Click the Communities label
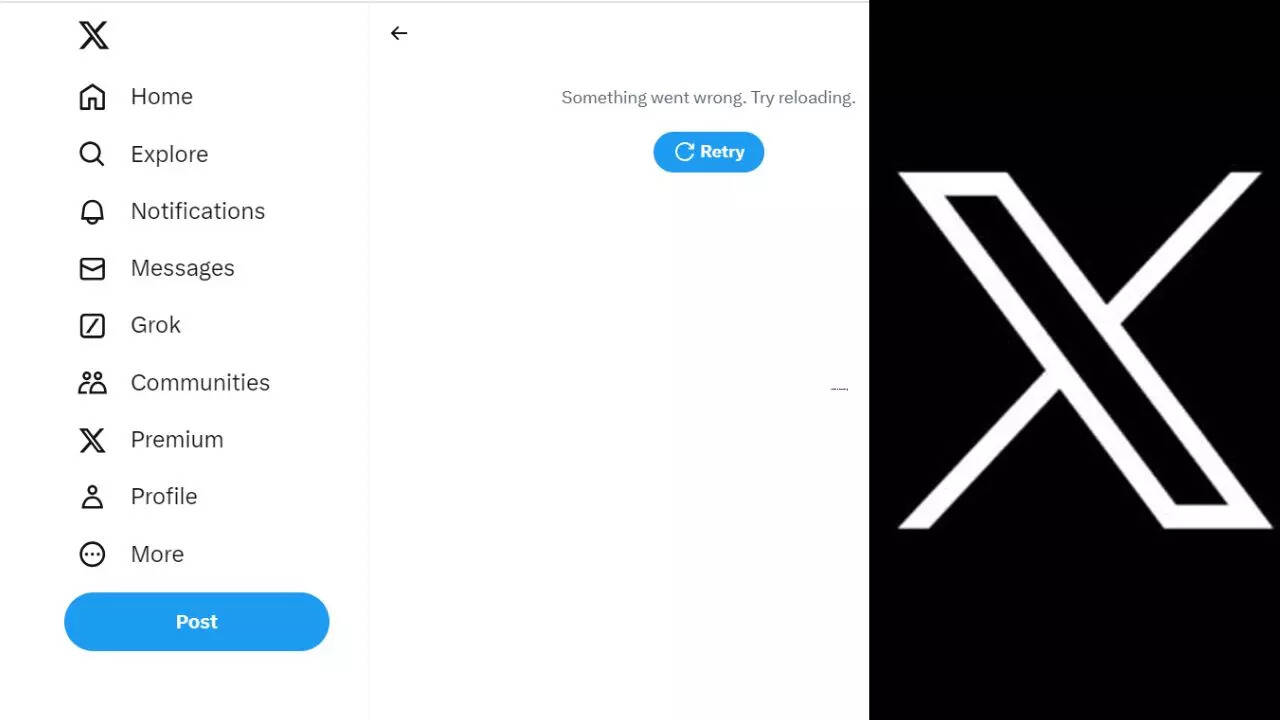The height and width of the screenshot is (720, 1280). 200,382
